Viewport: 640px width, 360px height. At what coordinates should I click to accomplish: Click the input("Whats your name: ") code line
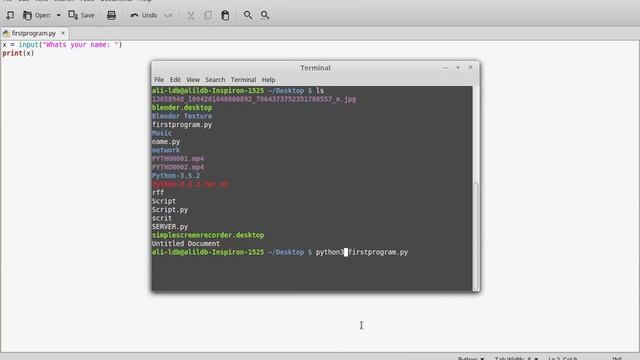[x=62, y=44]
